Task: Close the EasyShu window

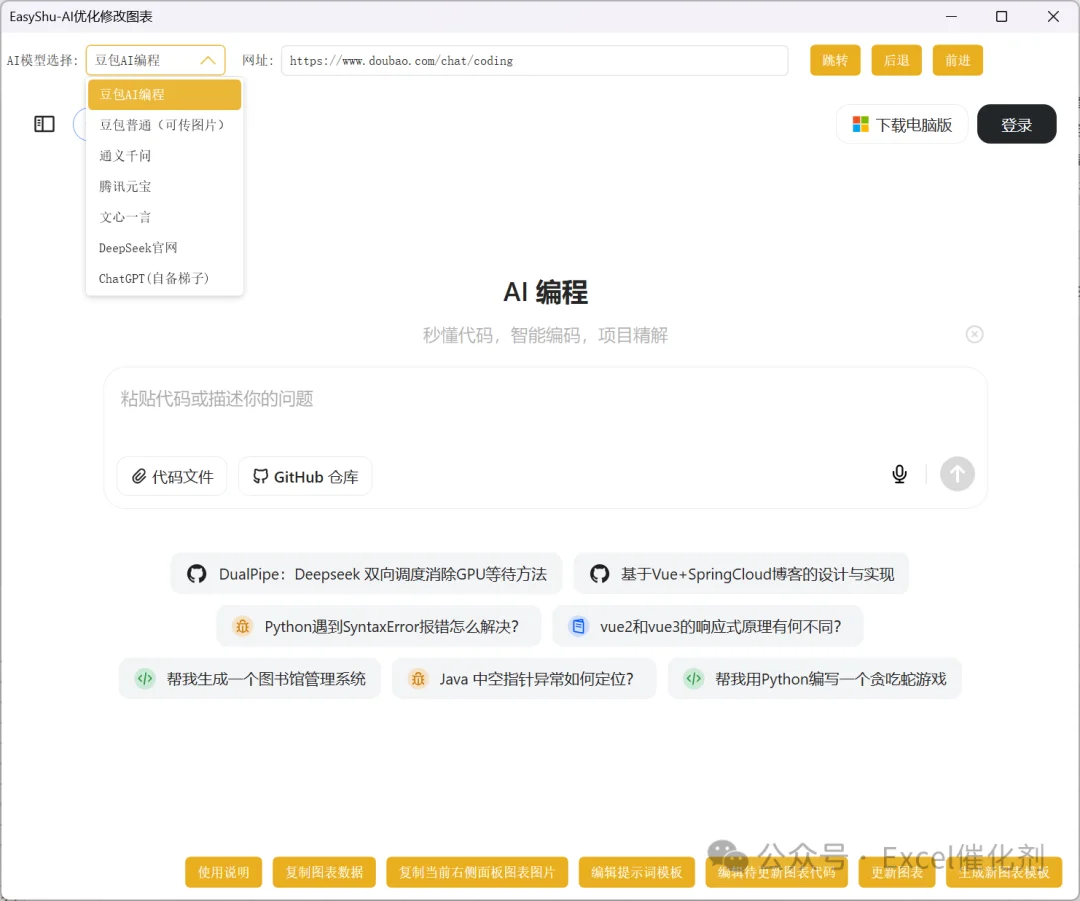Action: pos(1053,17)
